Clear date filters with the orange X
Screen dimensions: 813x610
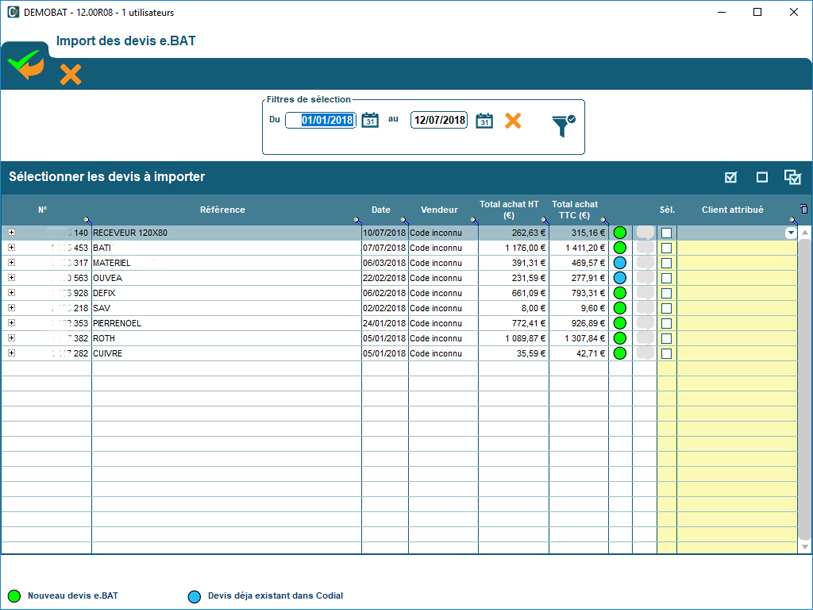513,121
